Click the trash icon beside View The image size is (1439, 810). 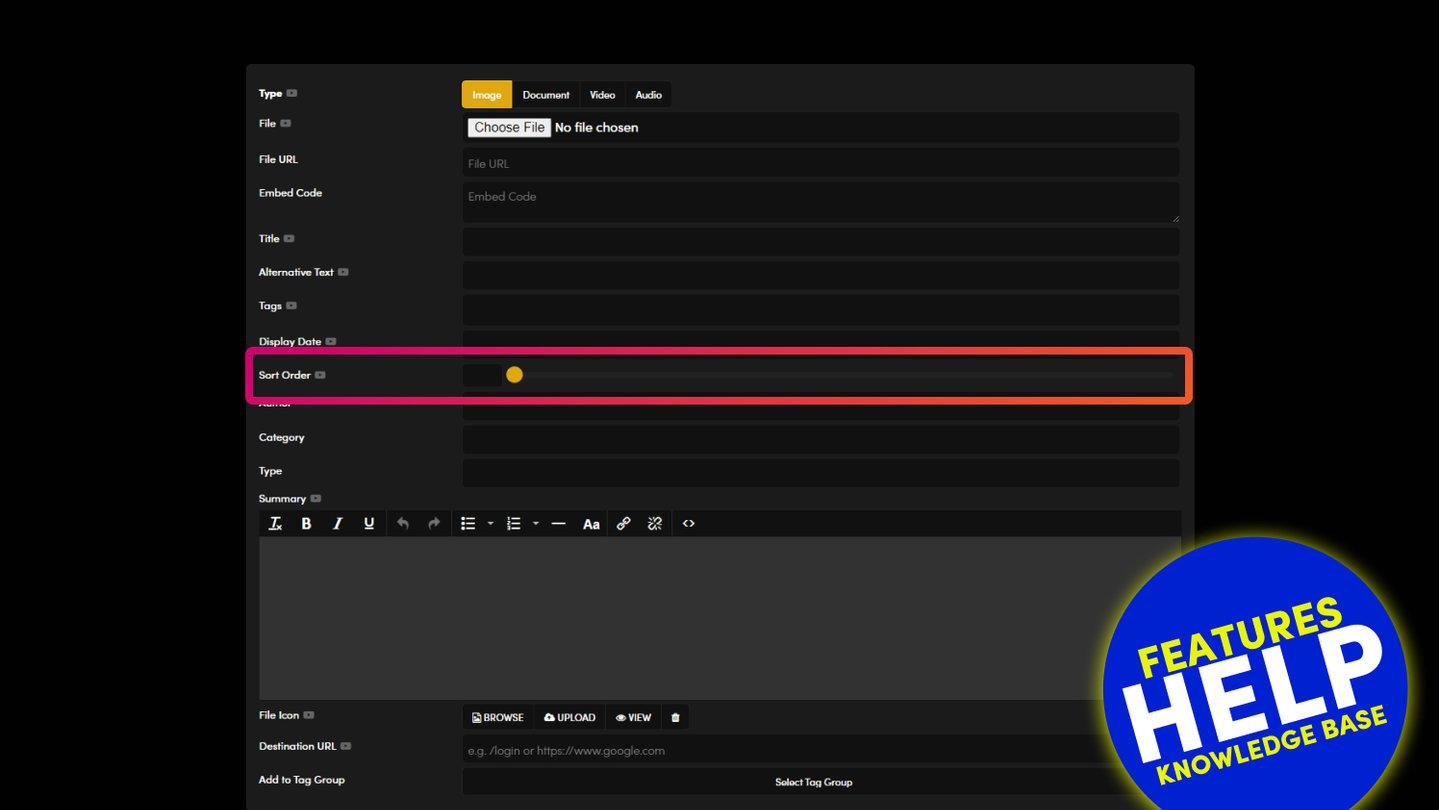675,718
